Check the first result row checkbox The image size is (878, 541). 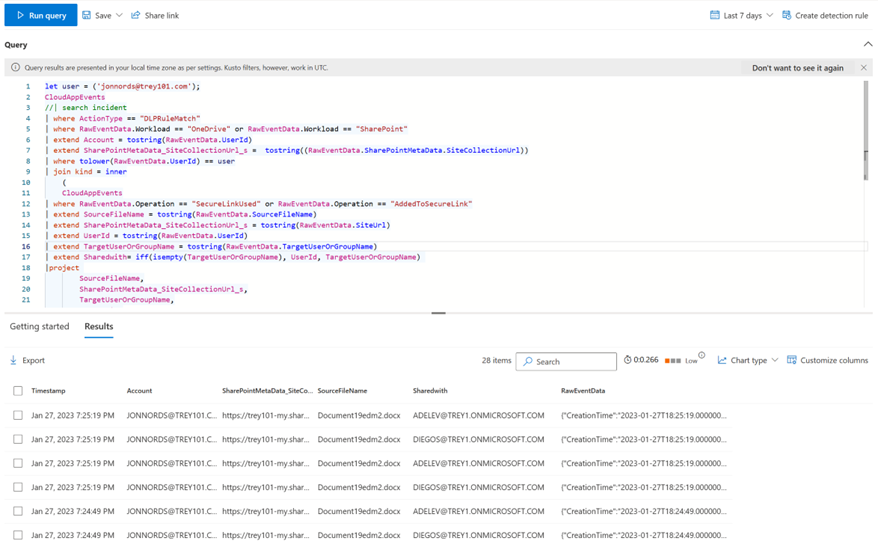pos(18,415)
